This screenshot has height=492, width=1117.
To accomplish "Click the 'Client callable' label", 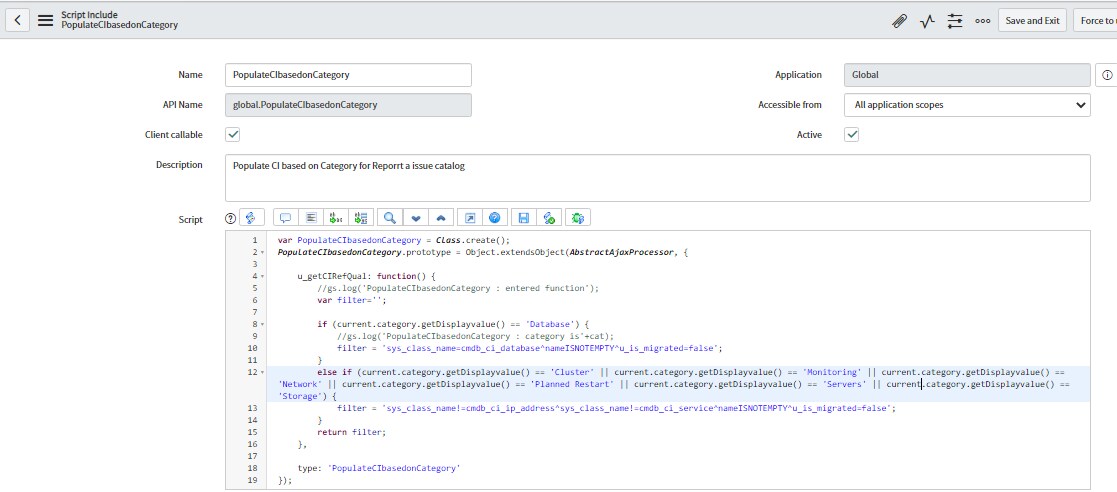I will pos(174,135).
